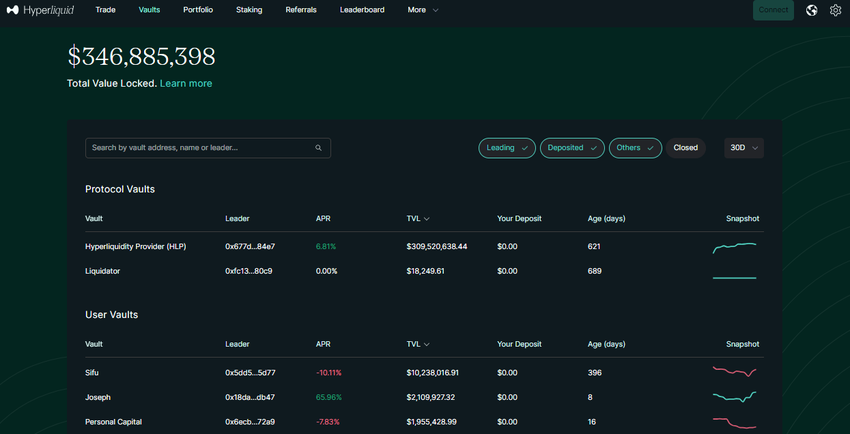
Task: Toggle the Leading filter
Action: [x=506, y=148]
